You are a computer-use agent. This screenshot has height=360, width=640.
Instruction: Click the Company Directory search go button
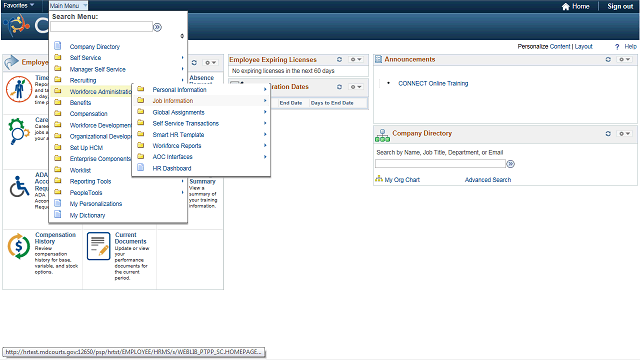pyautogui.click(x=511, y=164)
